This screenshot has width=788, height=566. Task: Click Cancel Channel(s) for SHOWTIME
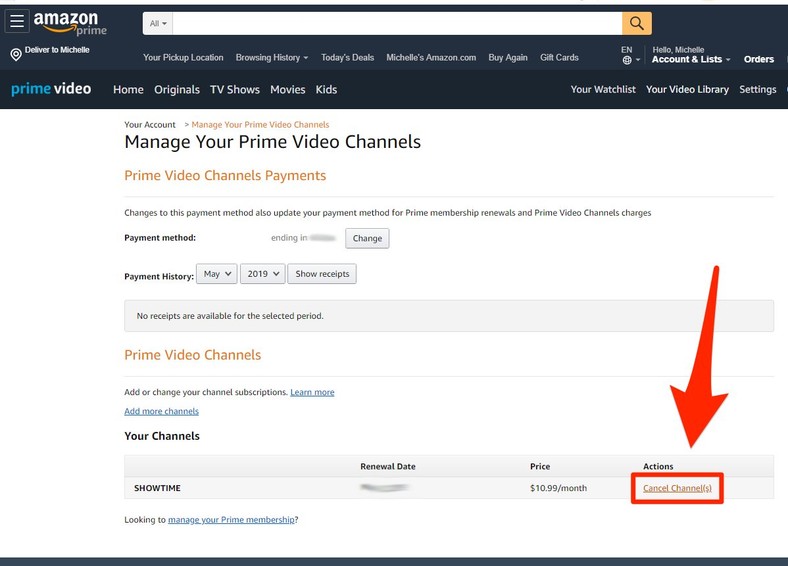(x=677, y=488)
